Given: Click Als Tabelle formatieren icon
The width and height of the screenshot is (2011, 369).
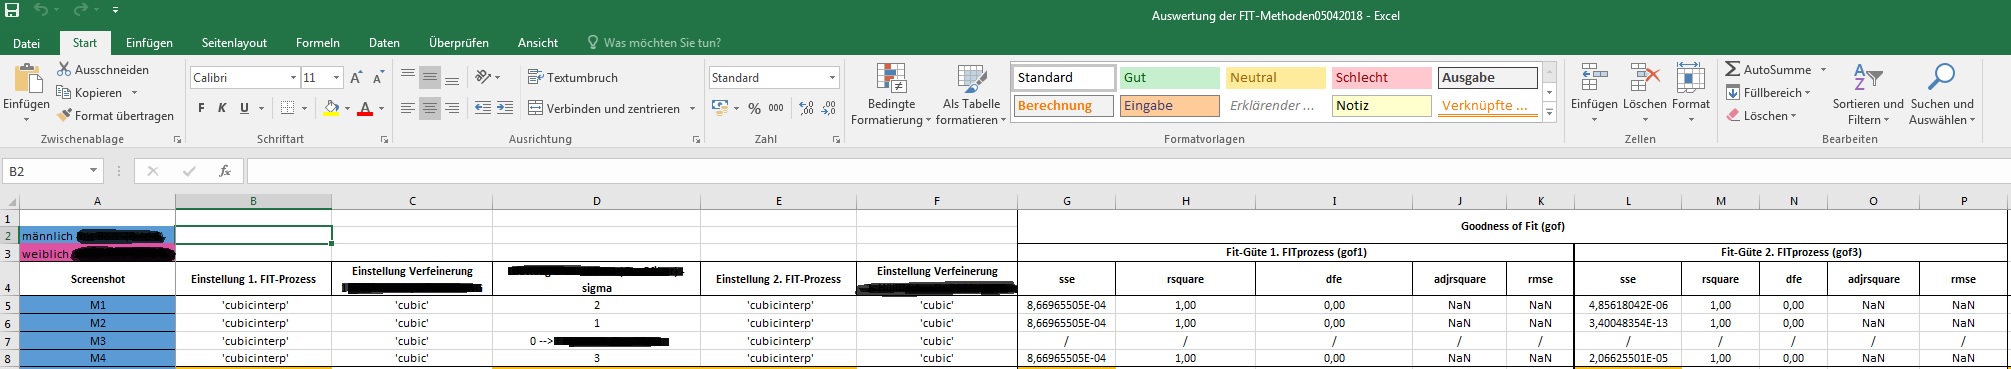Looking at the screenshot, I should coord(971,80).
